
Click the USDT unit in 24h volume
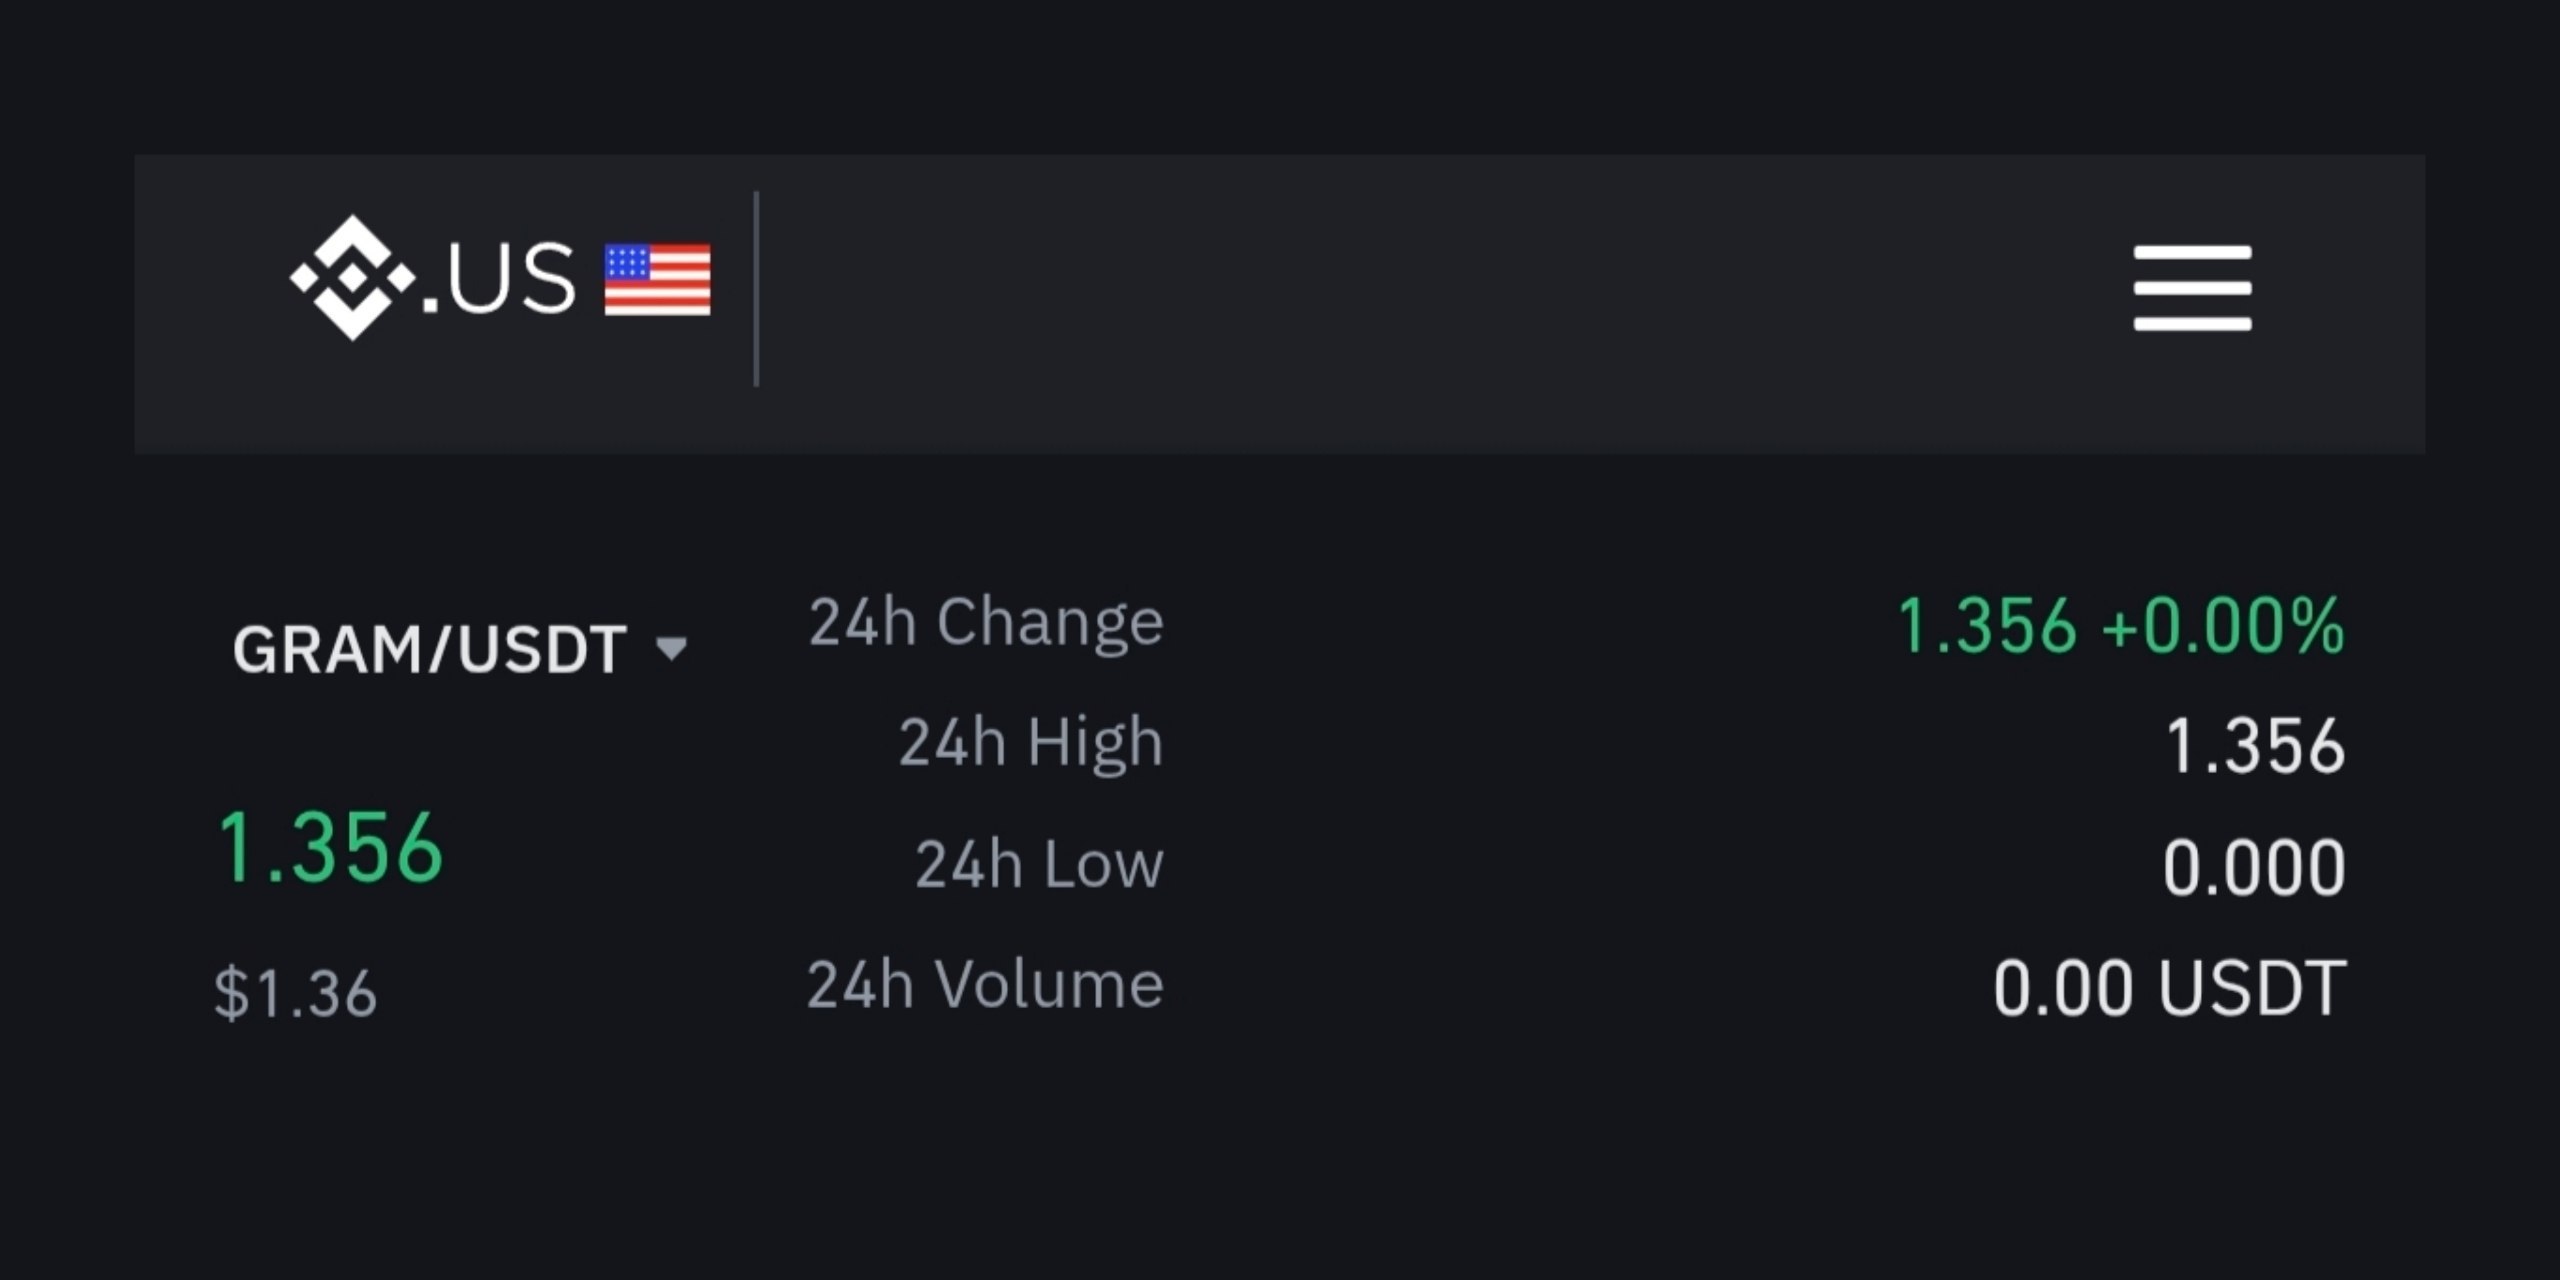coord(2252,988)
